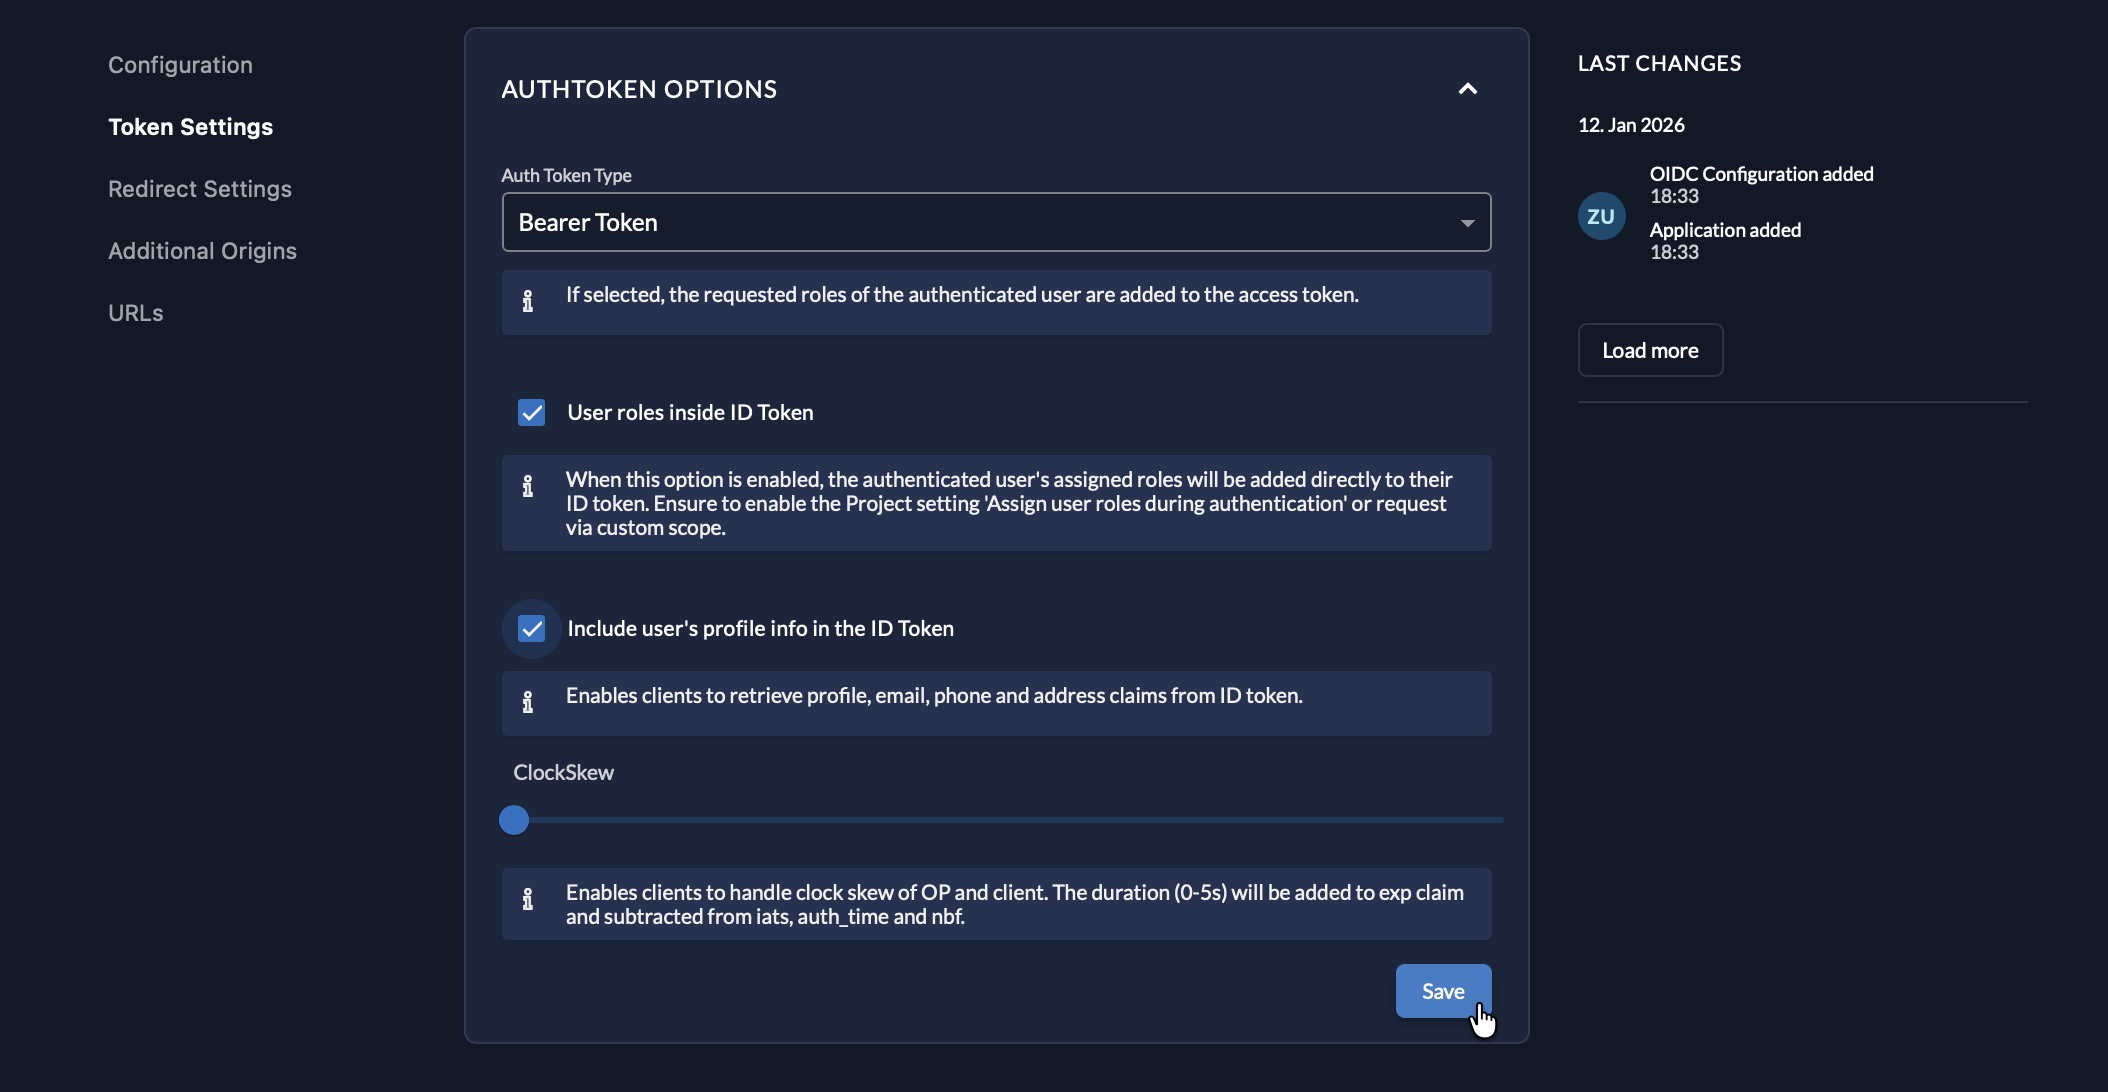This screenshot has height=1092, width=2108.
Task: Open the Auth Token Type dropdown
Action: pos(980,222)
